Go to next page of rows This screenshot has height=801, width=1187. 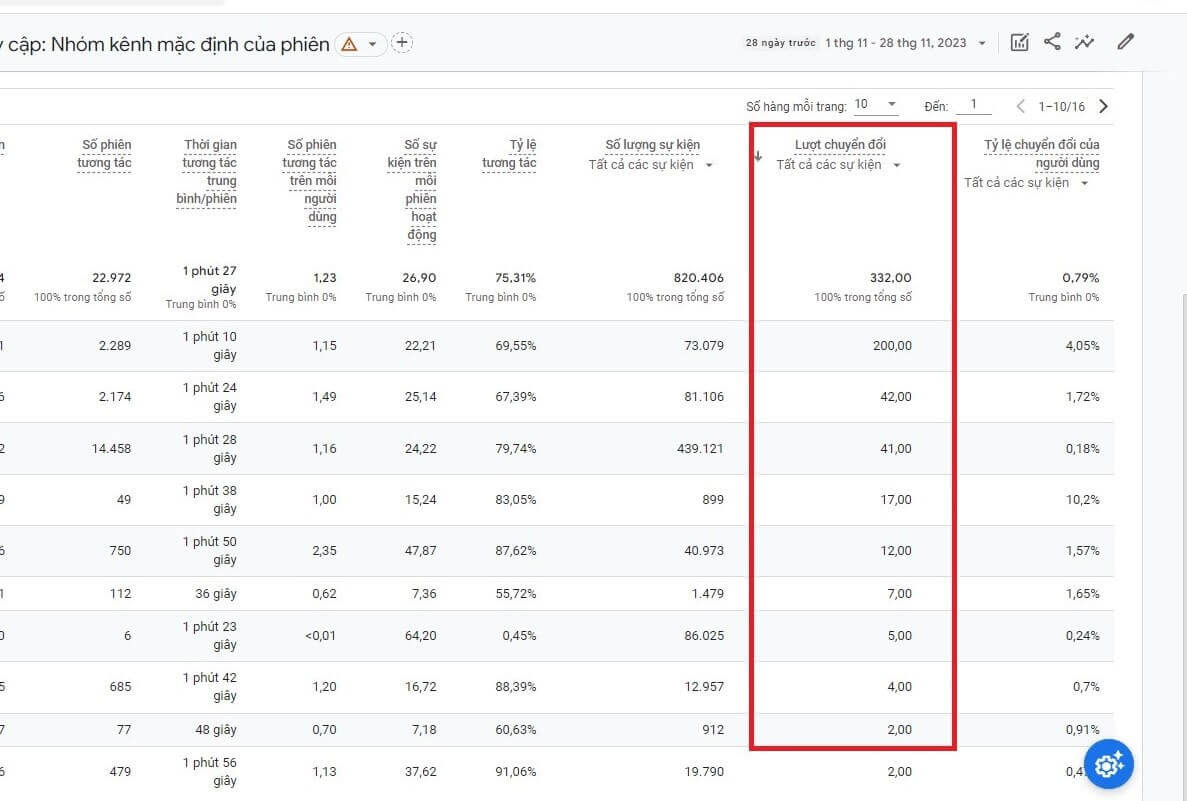[x=1103, y=106]
